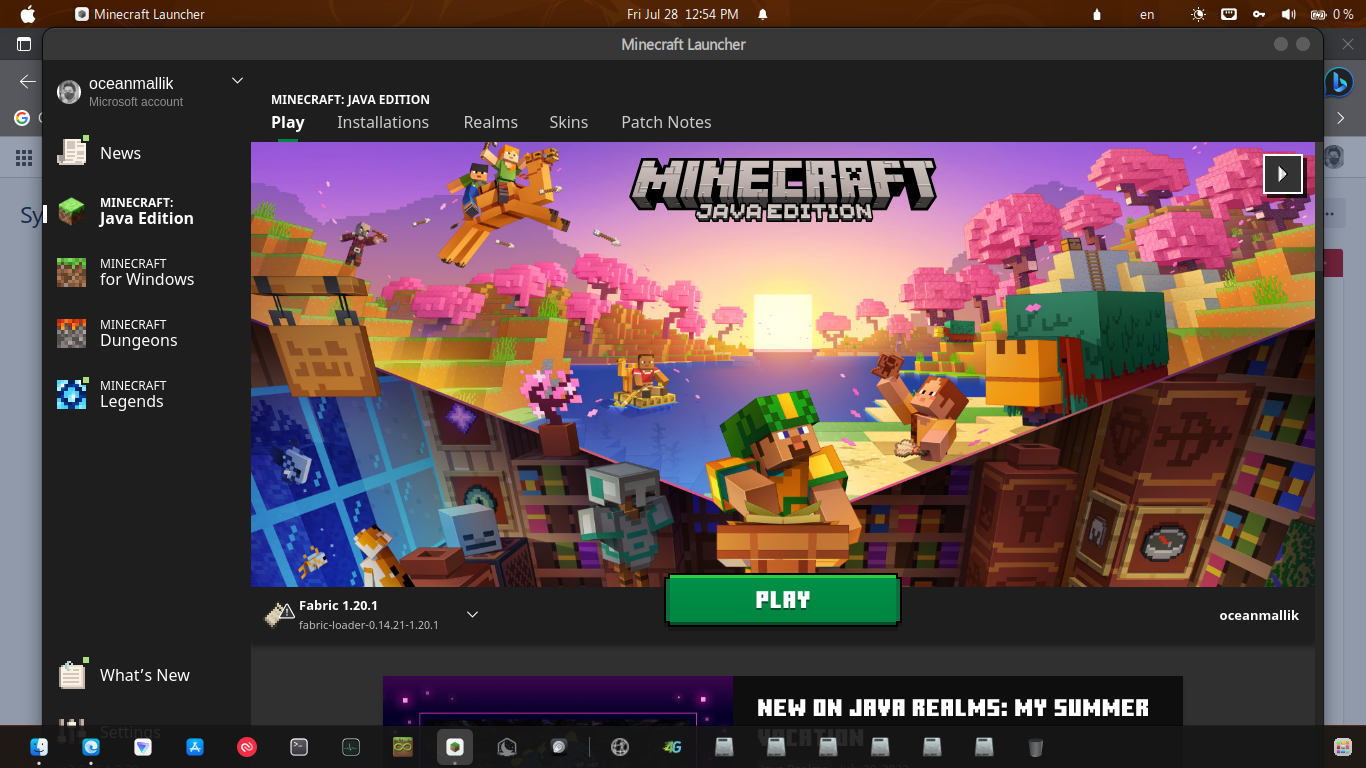Open Minecraft for Windows in the sidebar

tap(145, 272)
